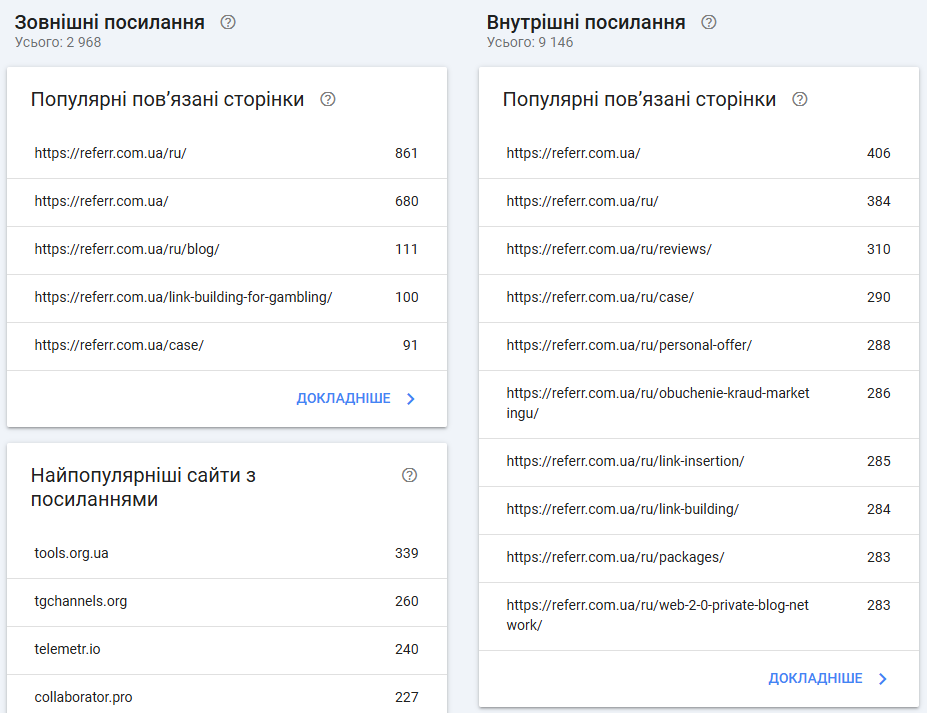Select external referr.com.ua/ row with 680 links
Screen dimensions: 927x713
[226, 202]
